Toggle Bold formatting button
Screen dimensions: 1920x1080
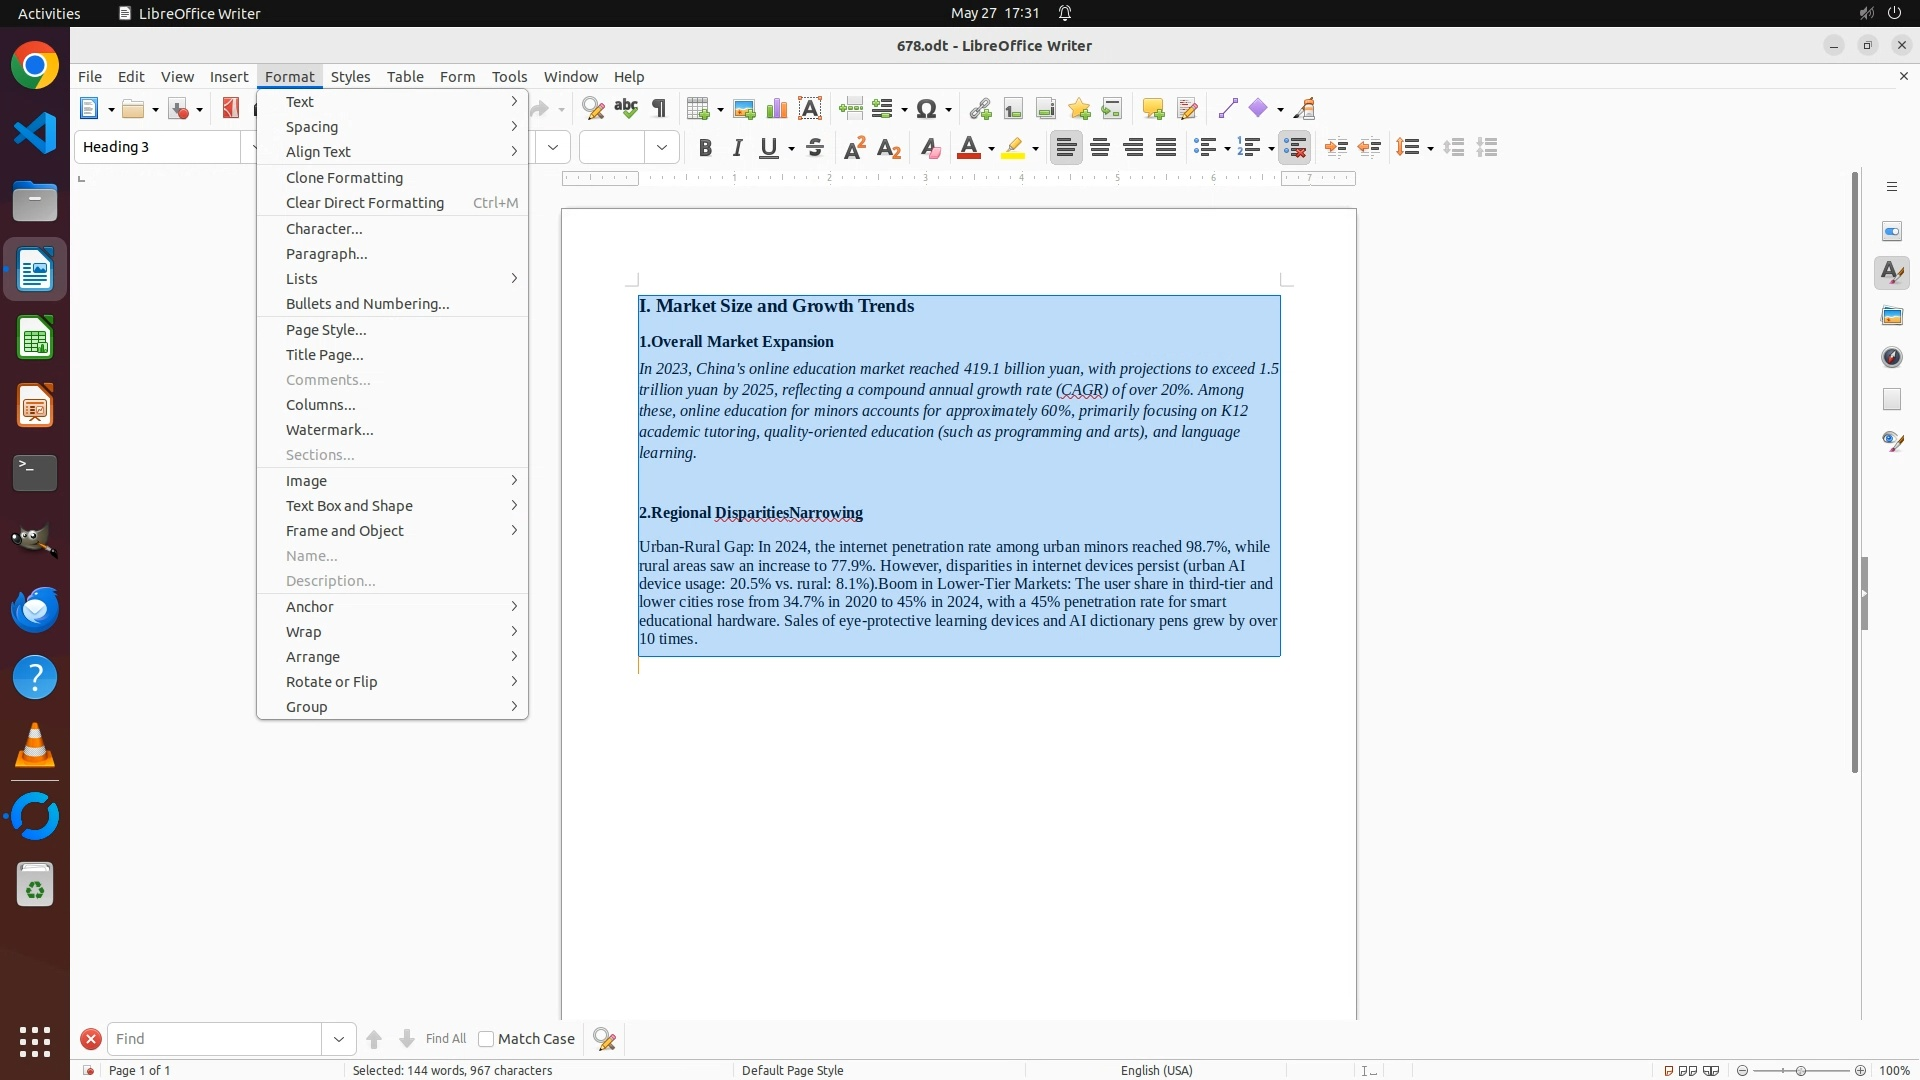(705, 148)
